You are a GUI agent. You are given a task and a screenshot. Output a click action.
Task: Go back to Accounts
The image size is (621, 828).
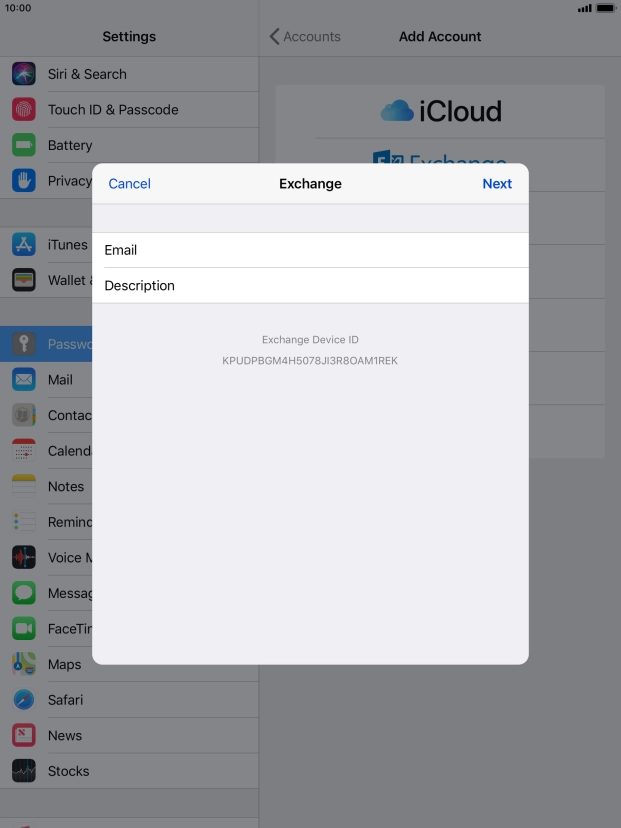coord(305,37)
